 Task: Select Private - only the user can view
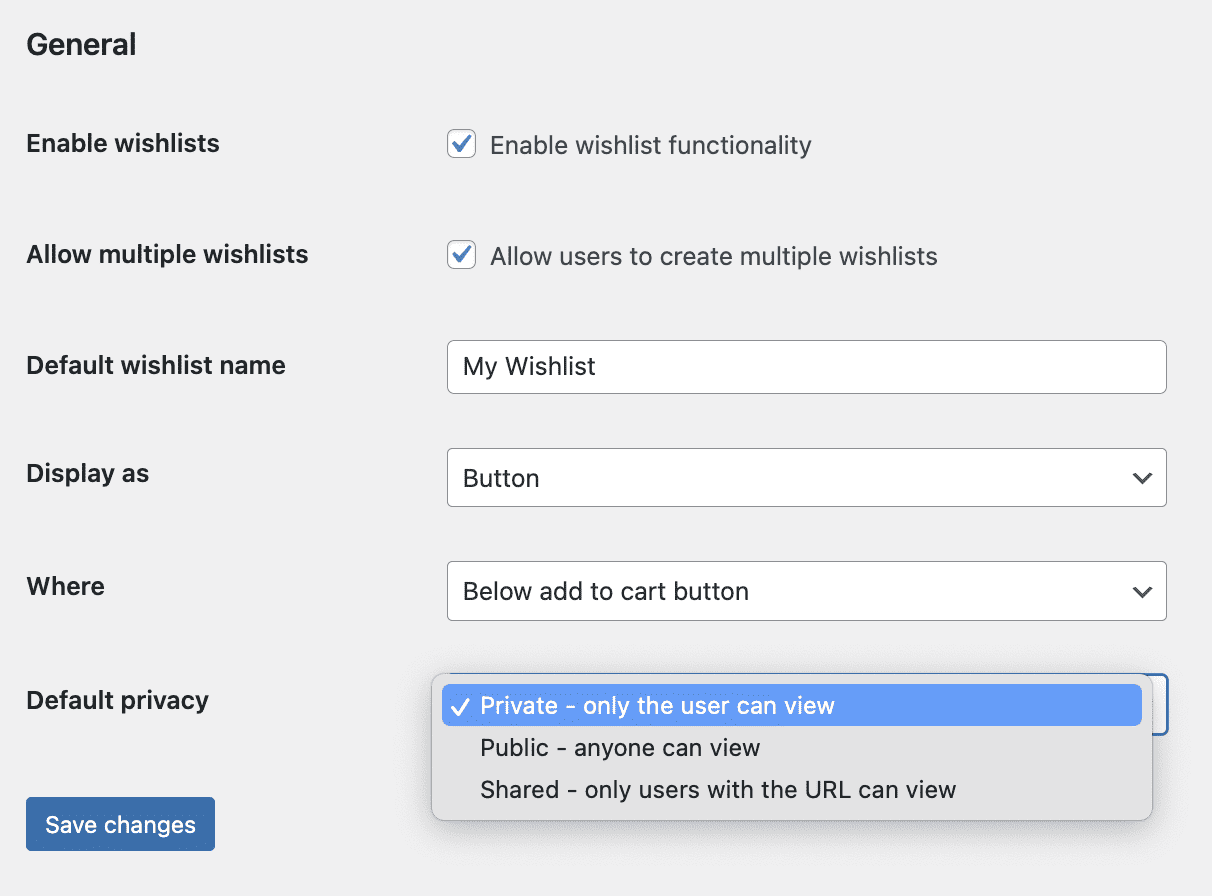[x=791, y=706]
